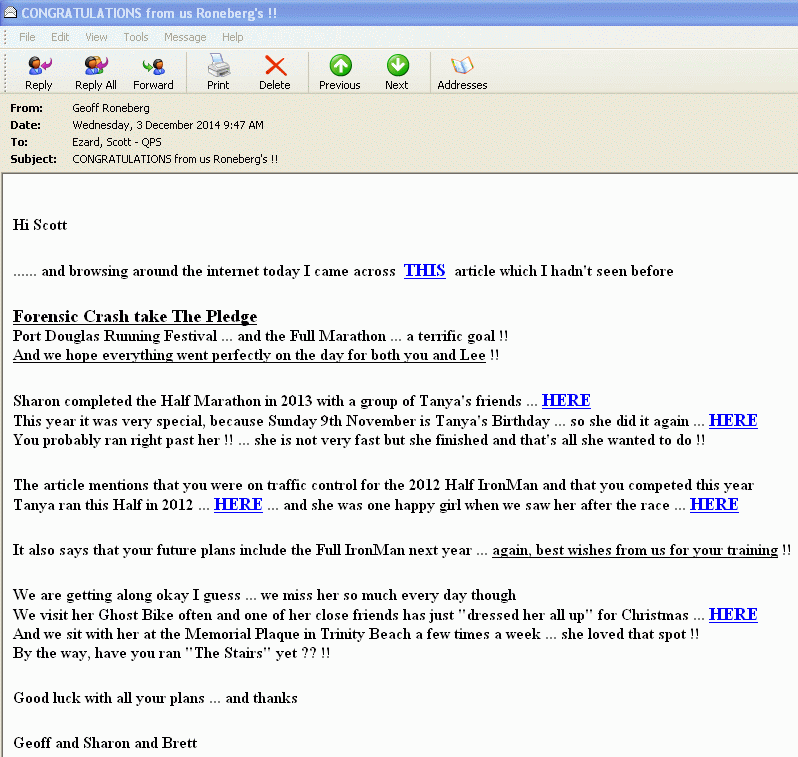Click the date 'Wednesday, 3 December 2014 9:47 AM'

coord(168,125)
